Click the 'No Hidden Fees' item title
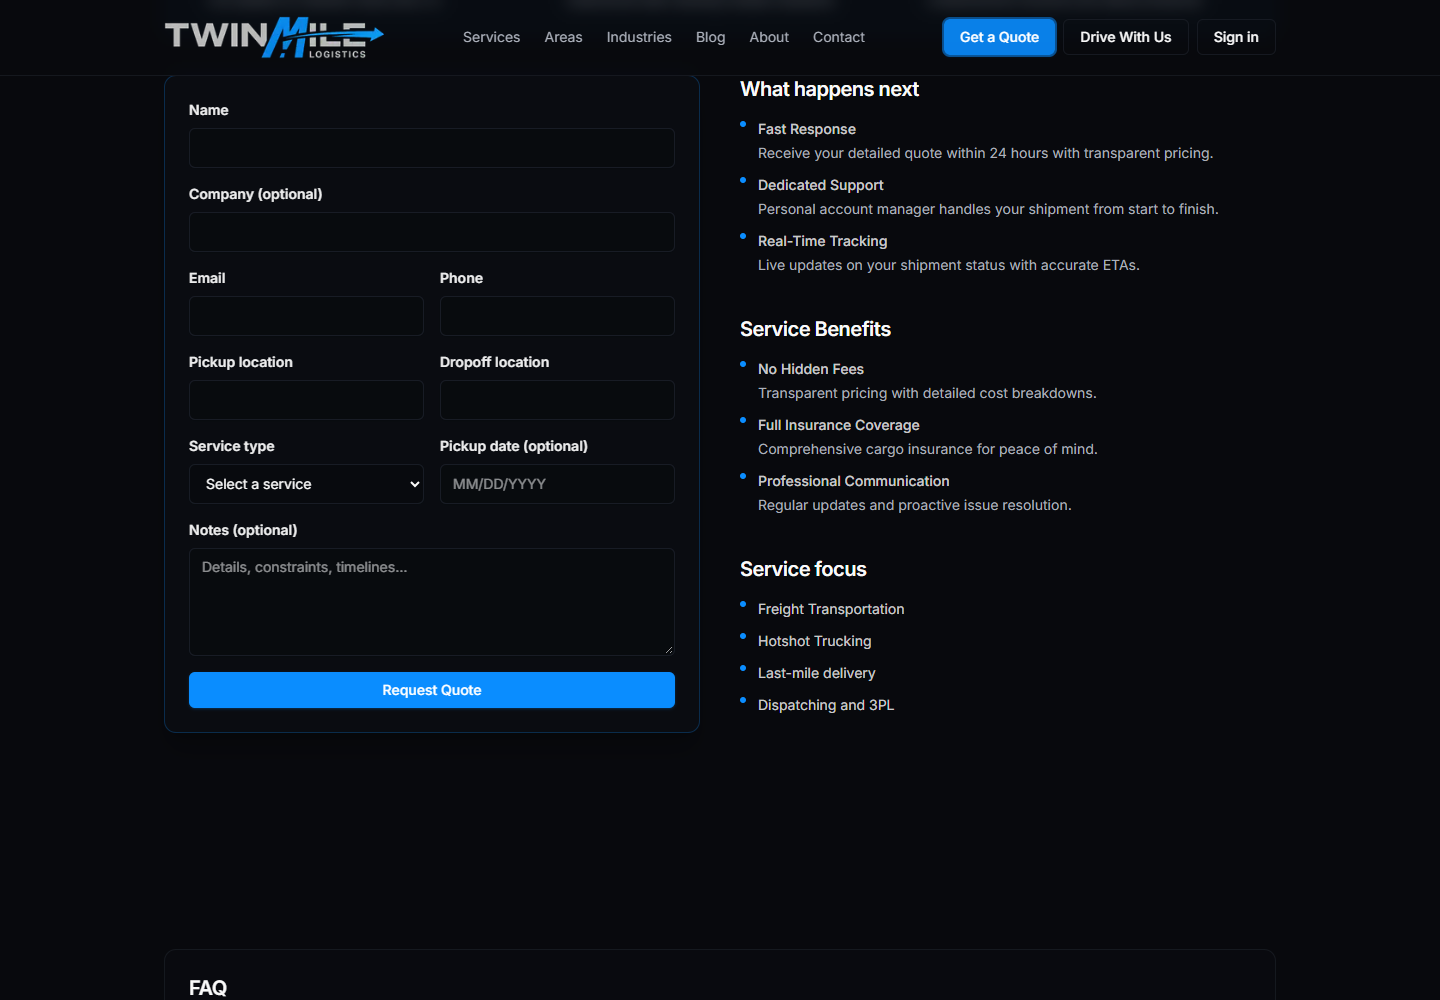 click(811, 369)
